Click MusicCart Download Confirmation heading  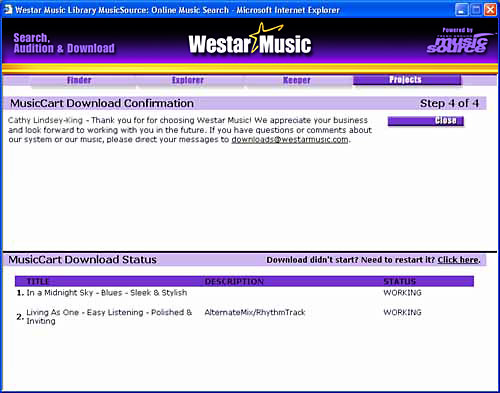(102, 103)
